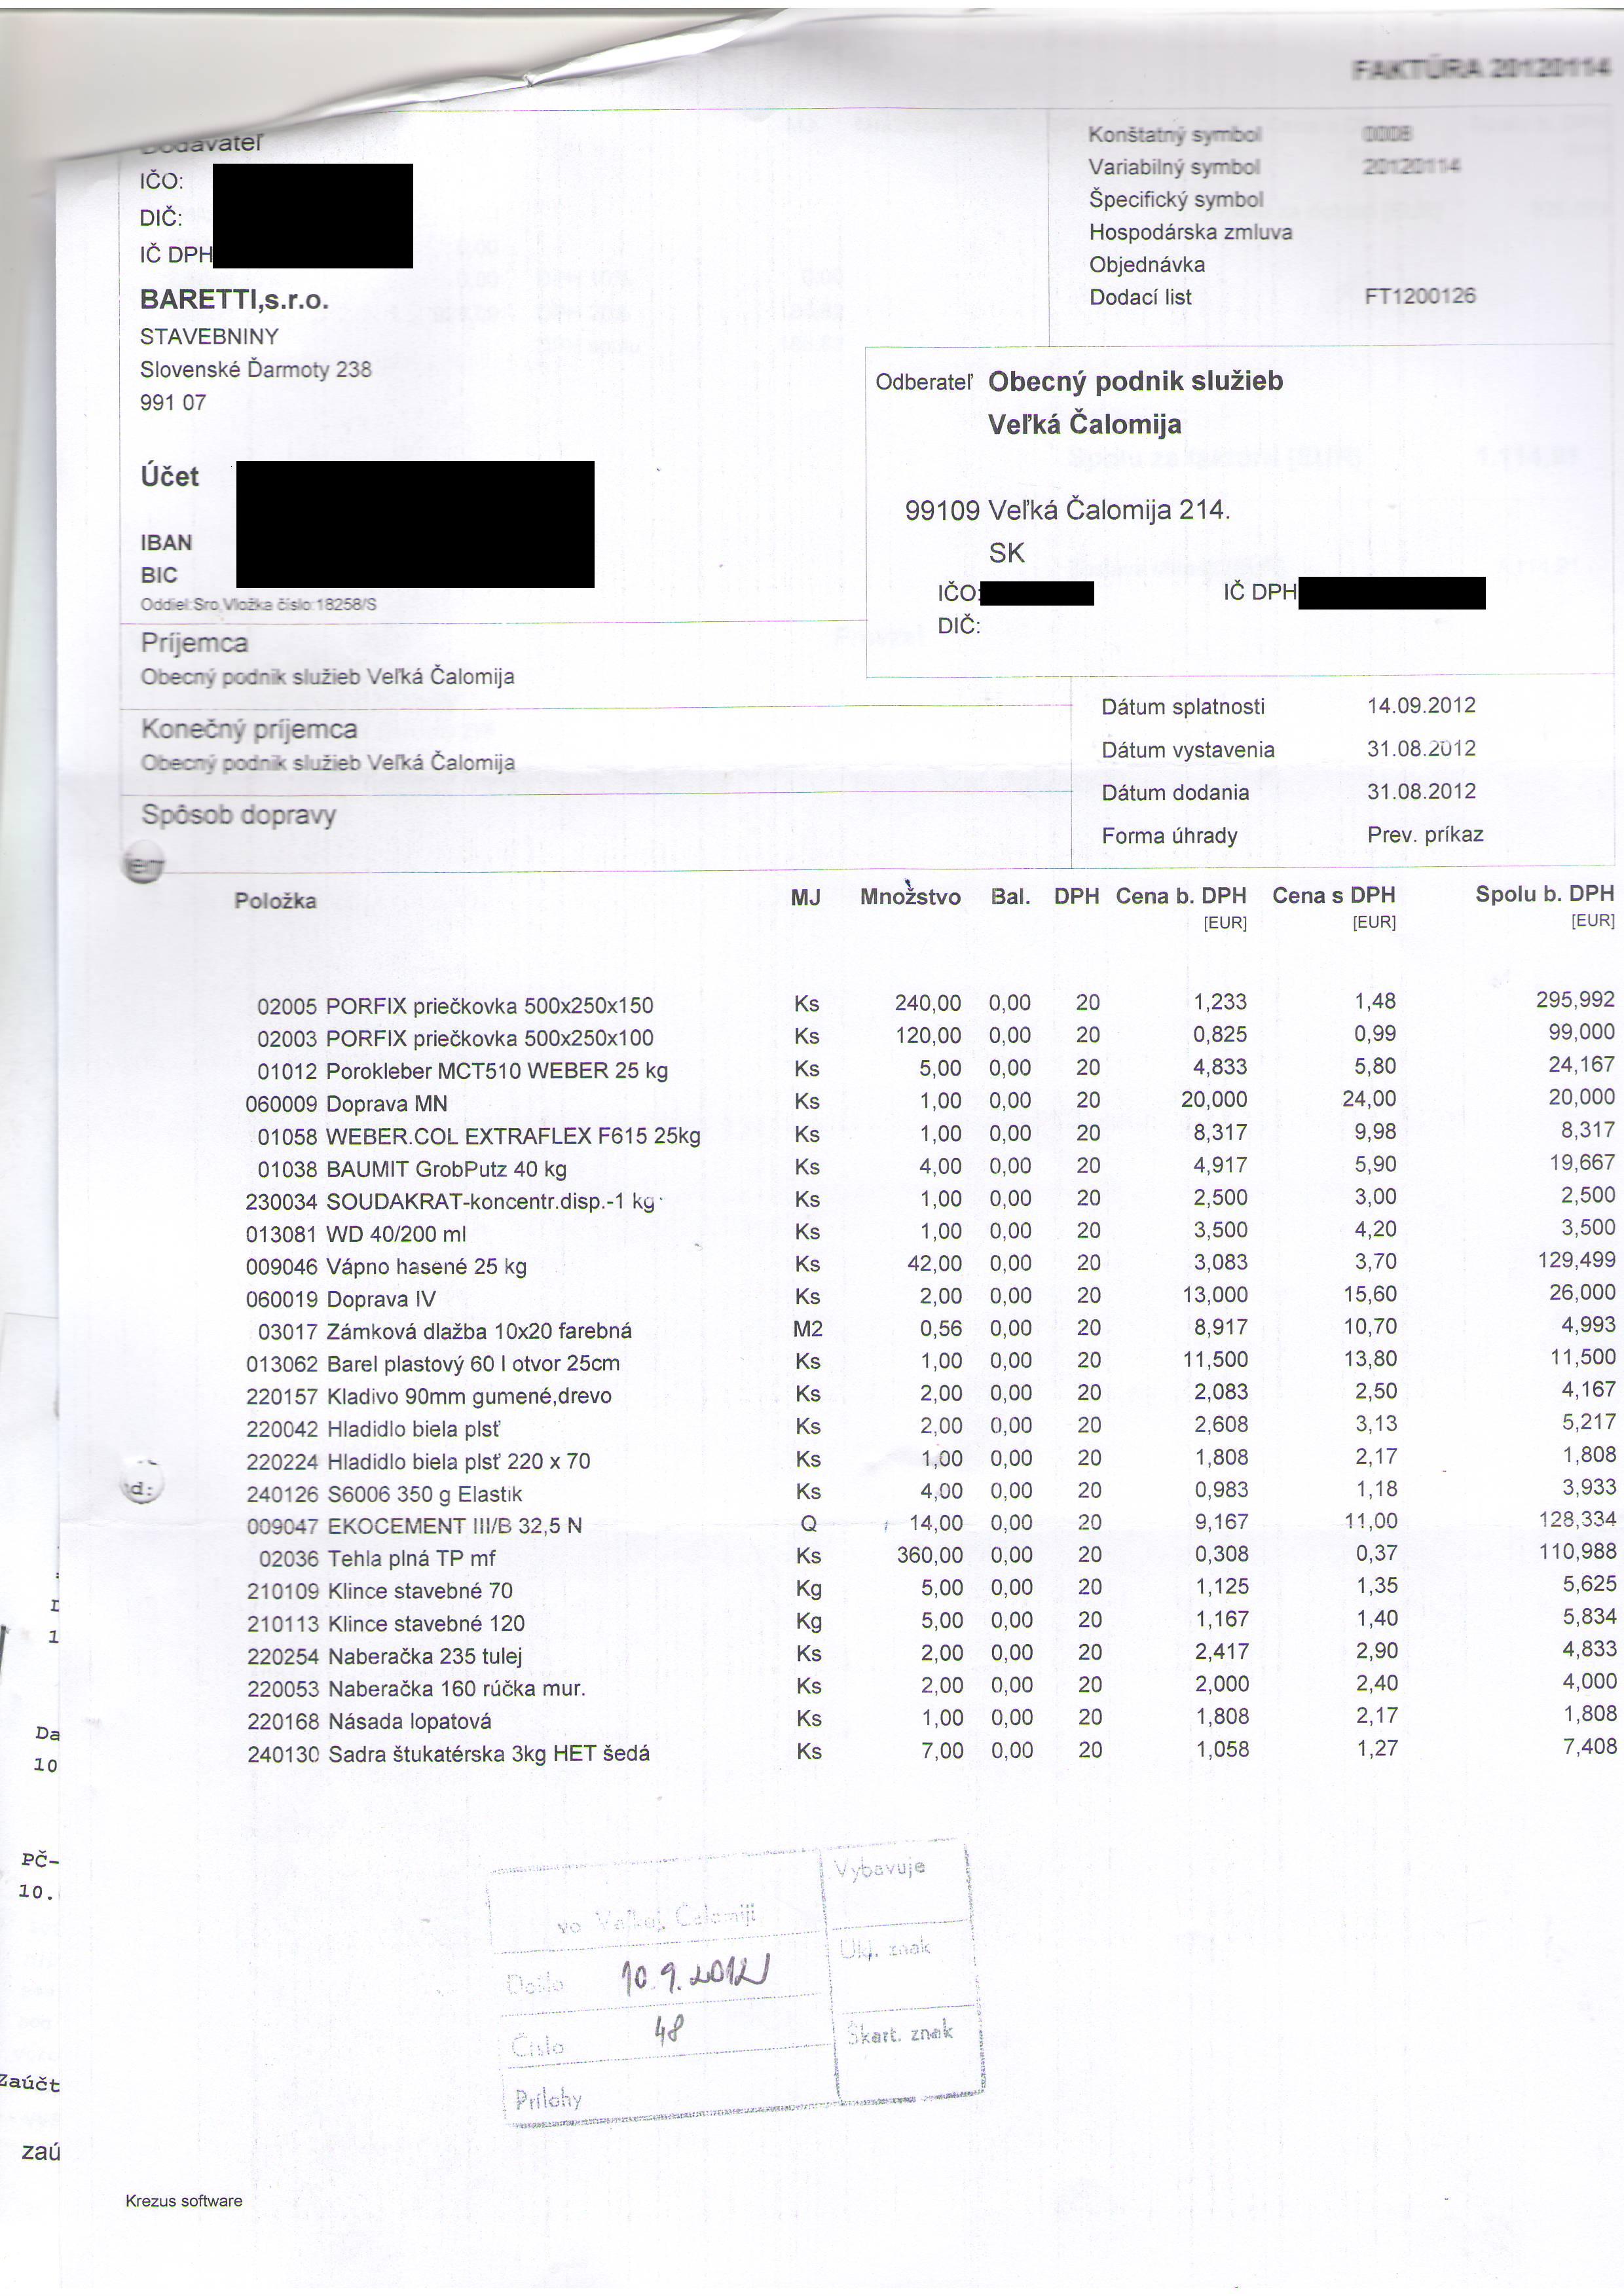Select item 02005 PORFIX priečkovka 500x250x150
Viewport: 1624px width, 2296px height.
[455, 1005]
